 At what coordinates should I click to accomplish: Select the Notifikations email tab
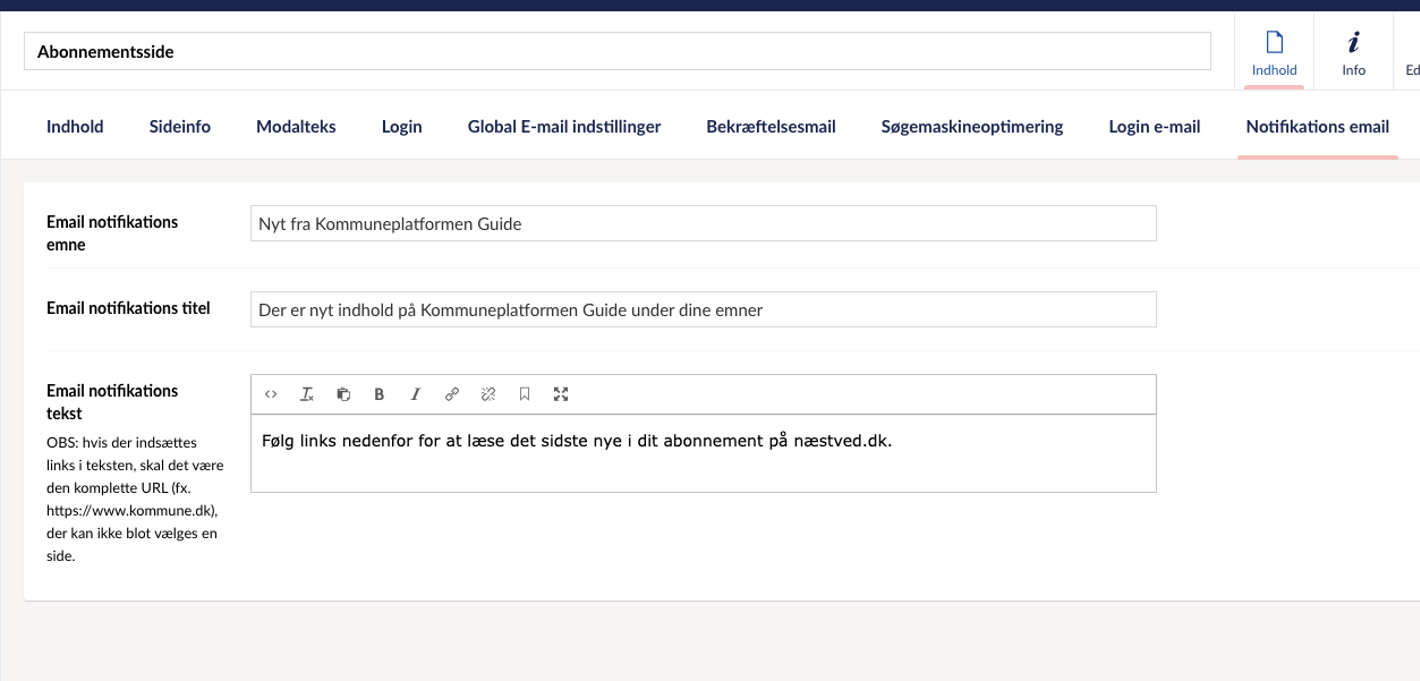1317,126
